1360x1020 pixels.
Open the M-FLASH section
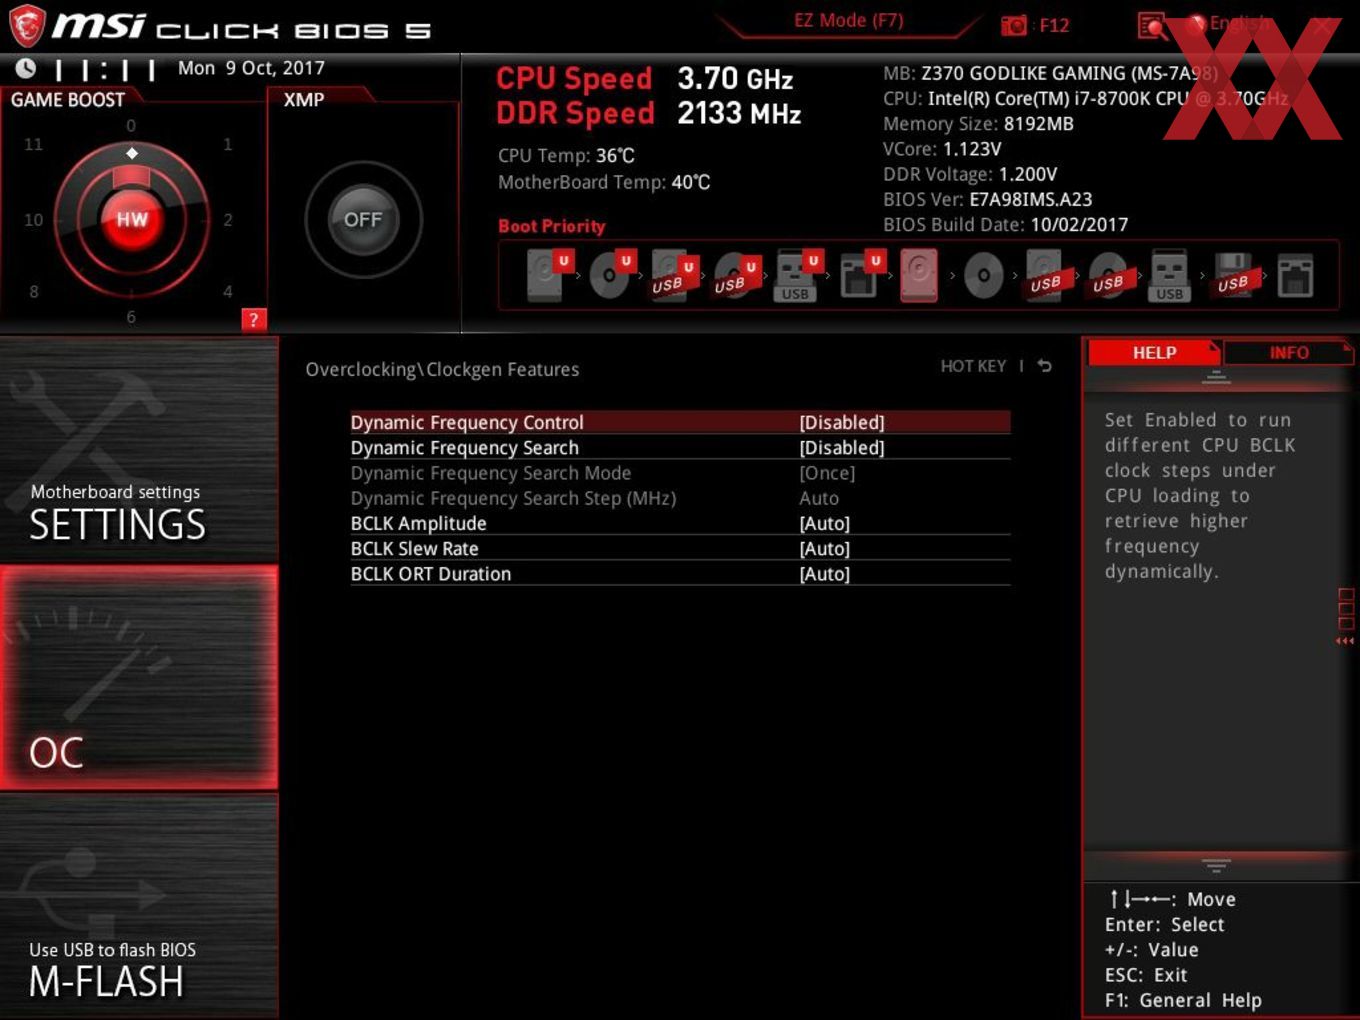tap(139, 905)
